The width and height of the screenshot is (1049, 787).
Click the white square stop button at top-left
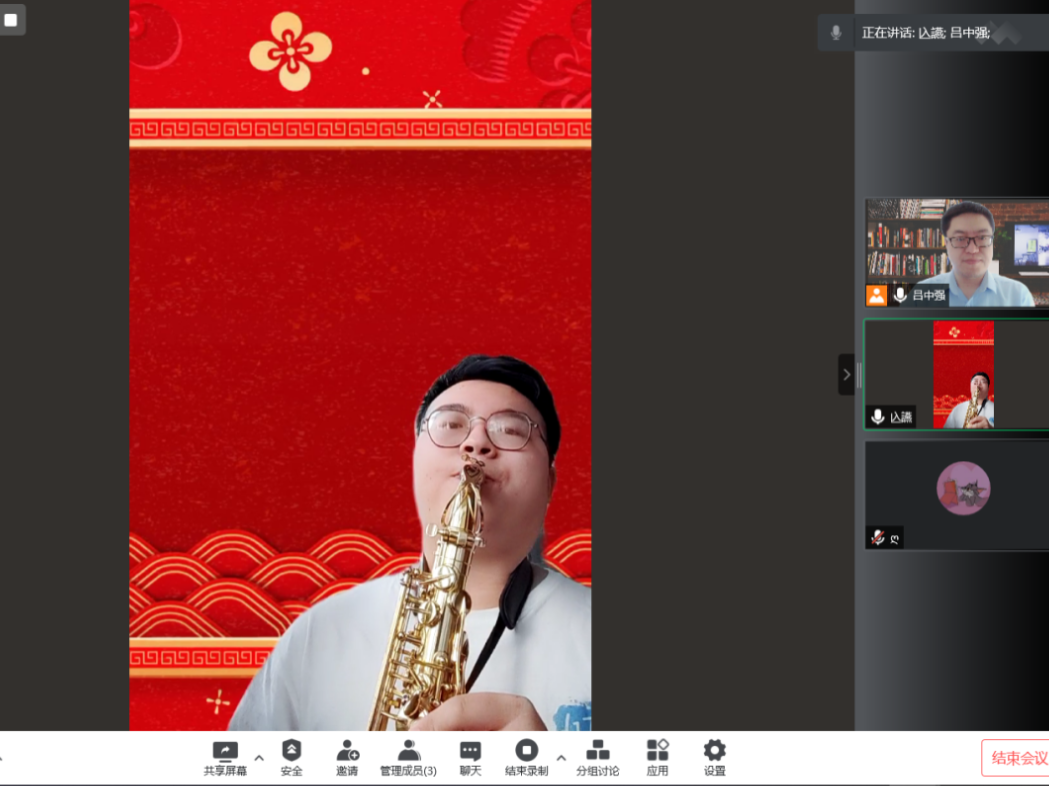[11, 19]
